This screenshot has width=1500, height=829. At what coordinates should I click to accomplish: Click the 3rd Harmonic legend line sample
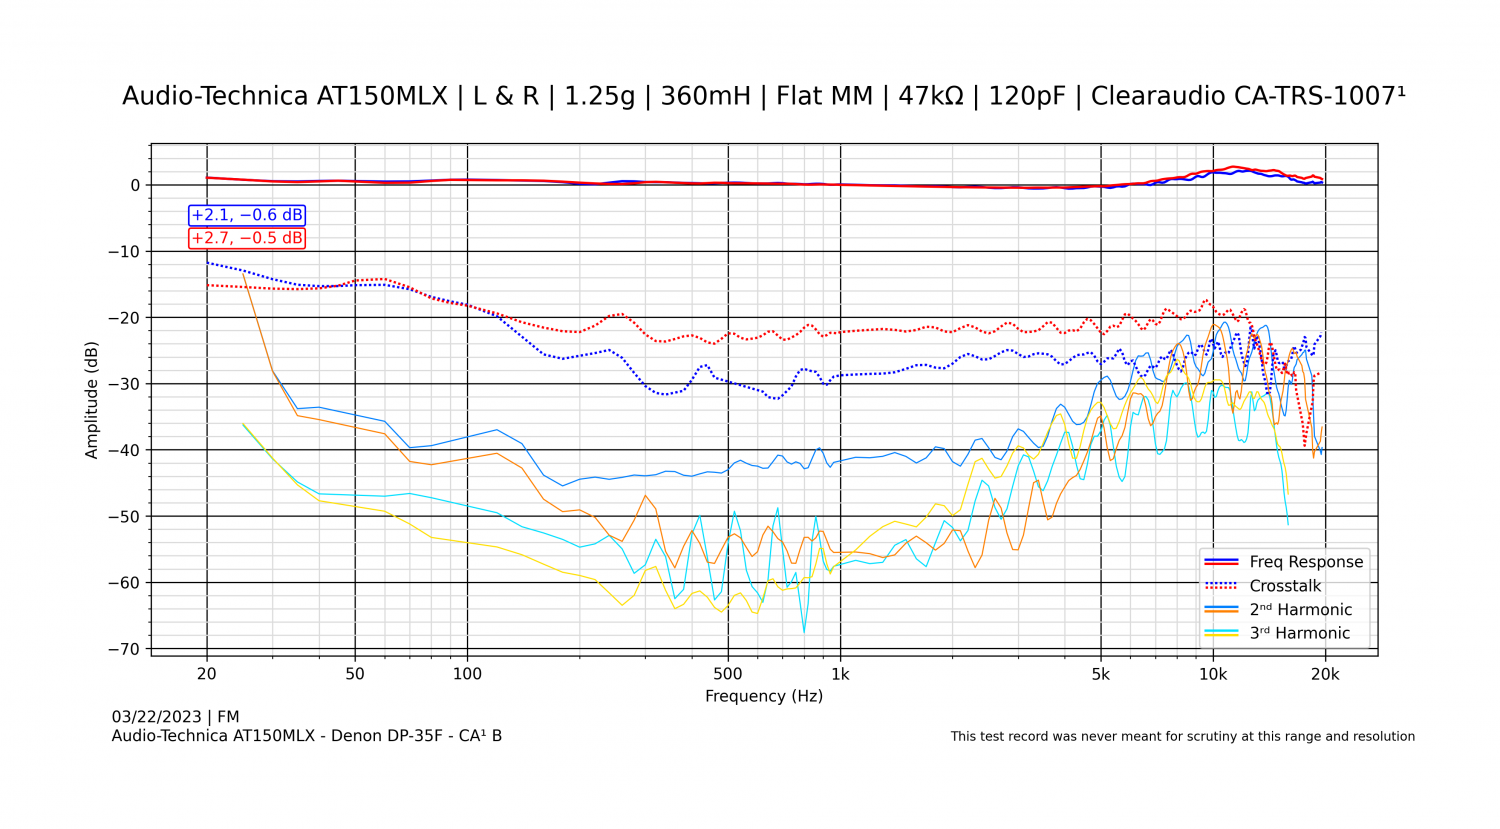[1222, 633]
